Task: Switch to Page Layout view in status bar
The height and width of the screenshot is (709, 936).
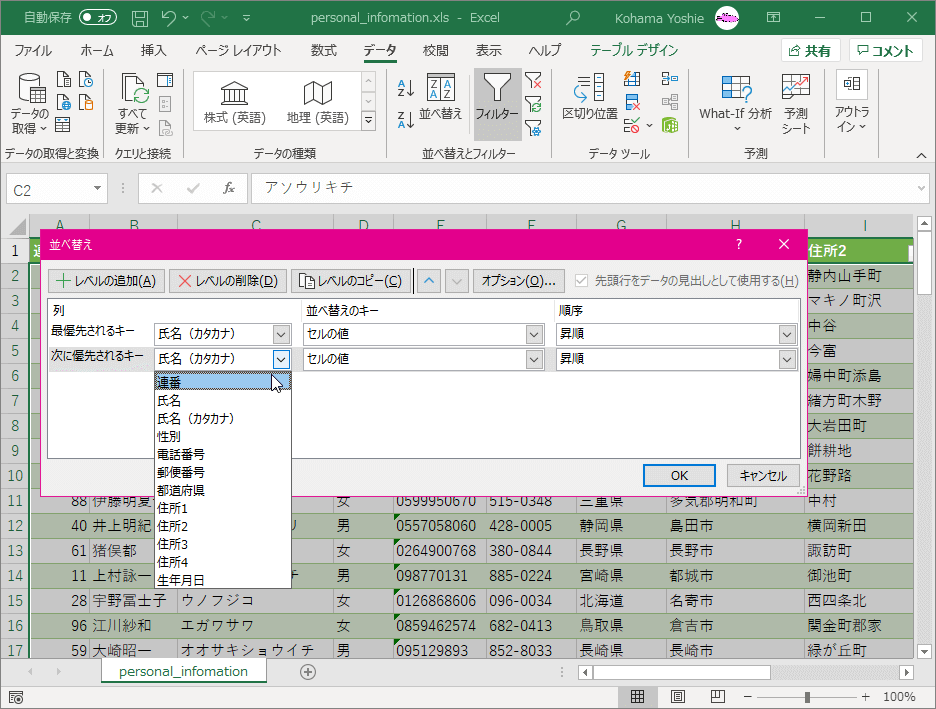Action: pyautogui.click(x=677, y=696)
